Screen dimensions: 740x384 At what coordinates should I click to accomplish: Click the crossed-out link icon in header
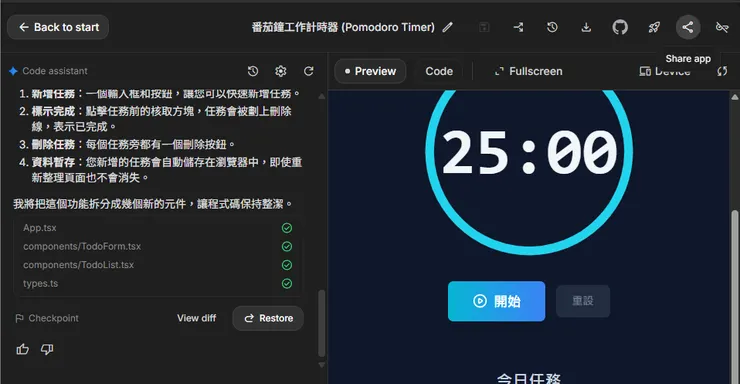pyautogui.click(x=722, y=27)
